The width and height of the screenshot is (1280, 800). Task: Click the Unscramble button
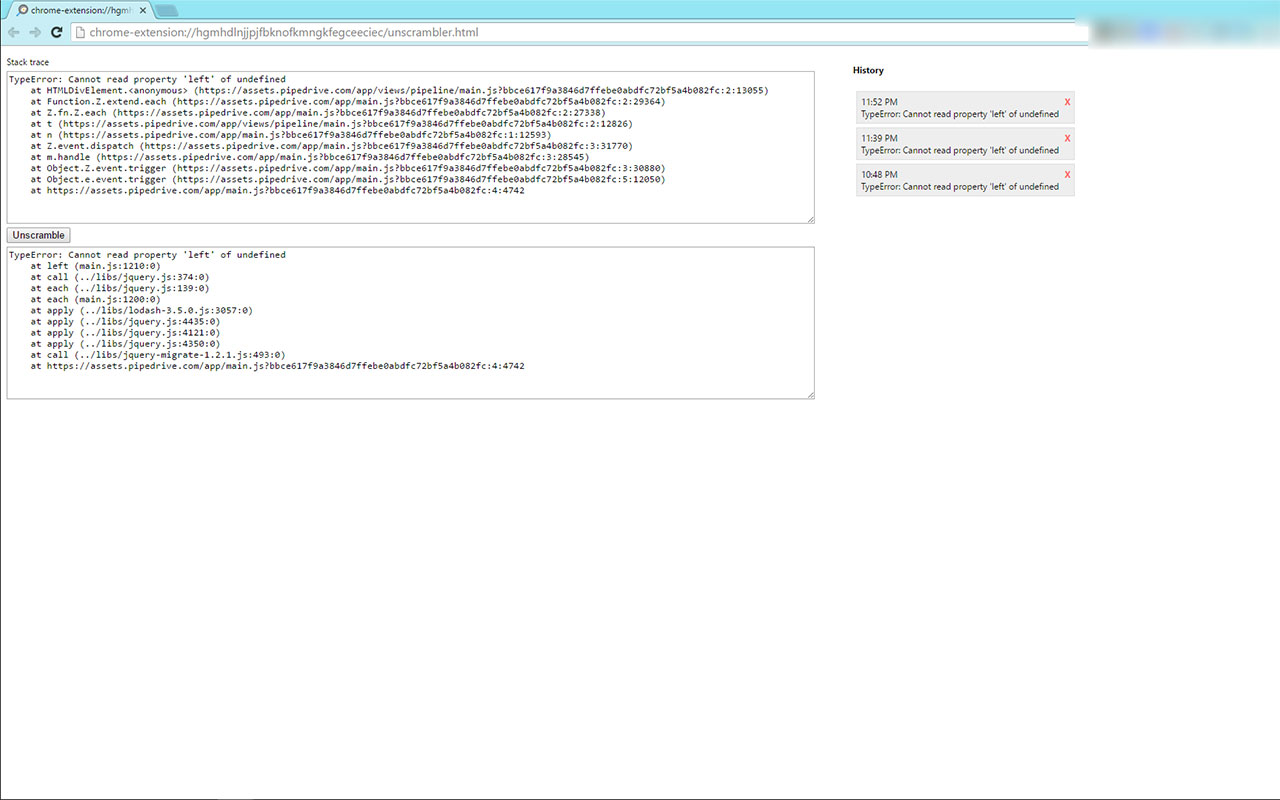coord(38,234)
